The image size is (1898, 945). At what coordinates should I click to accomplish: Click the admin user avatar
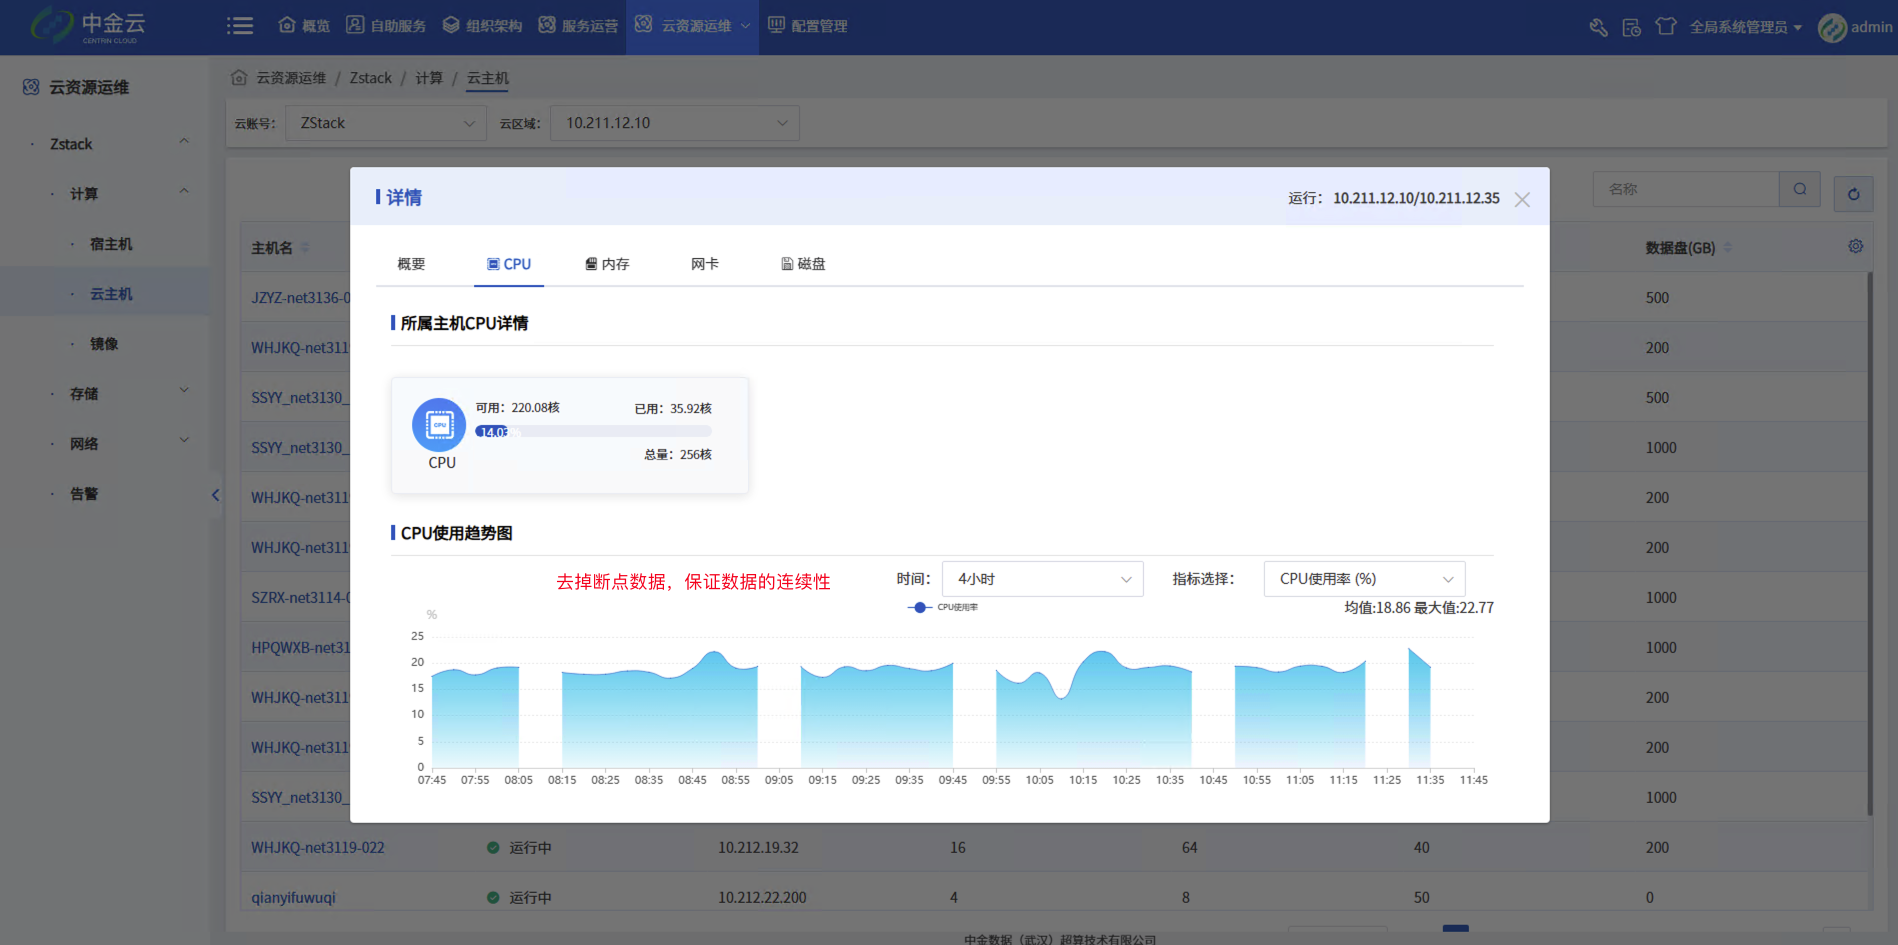tap(1832, 27)
